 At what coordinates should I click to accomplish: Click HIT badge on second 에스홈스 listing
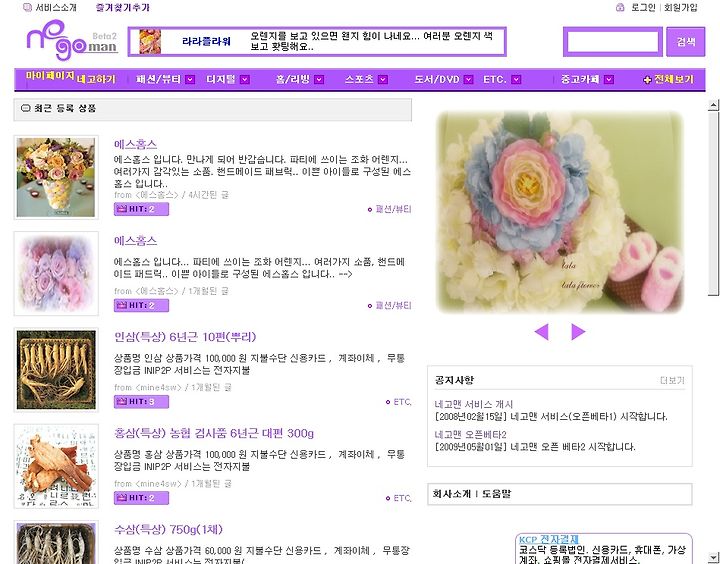(141, 305)
